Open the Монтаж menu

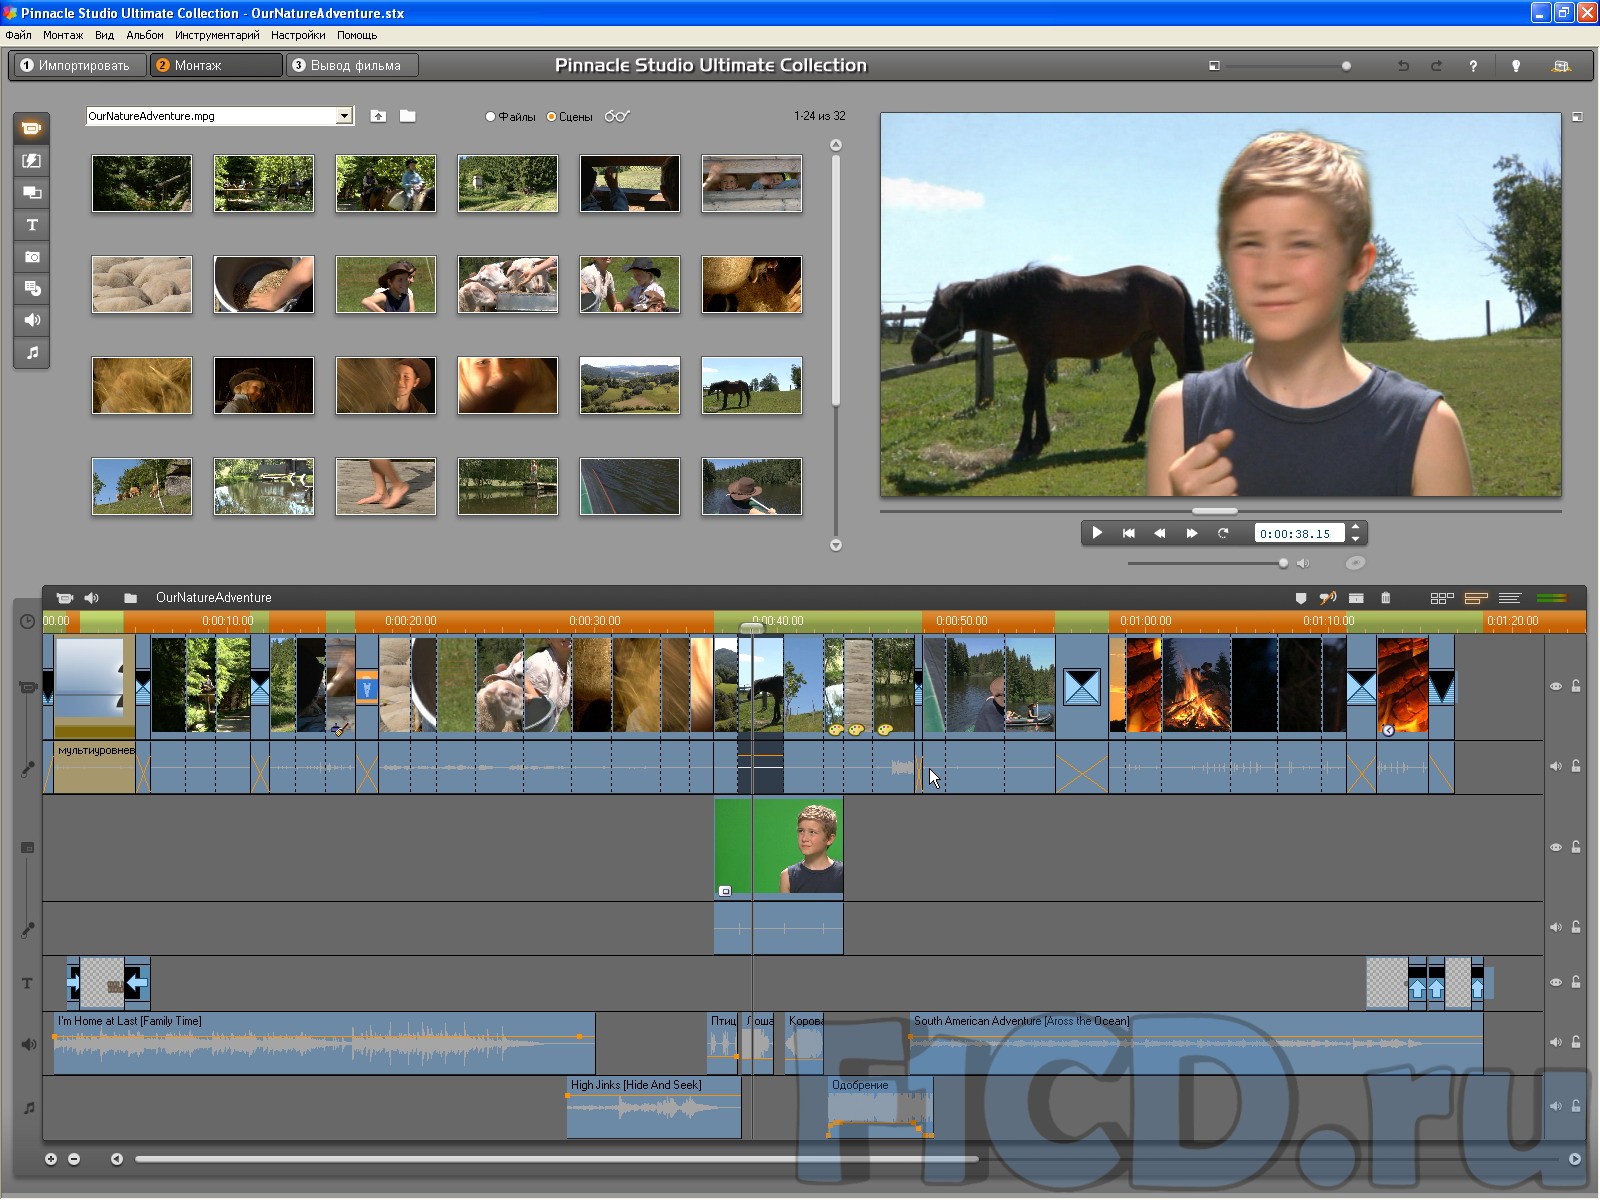[x=63, y=35]
